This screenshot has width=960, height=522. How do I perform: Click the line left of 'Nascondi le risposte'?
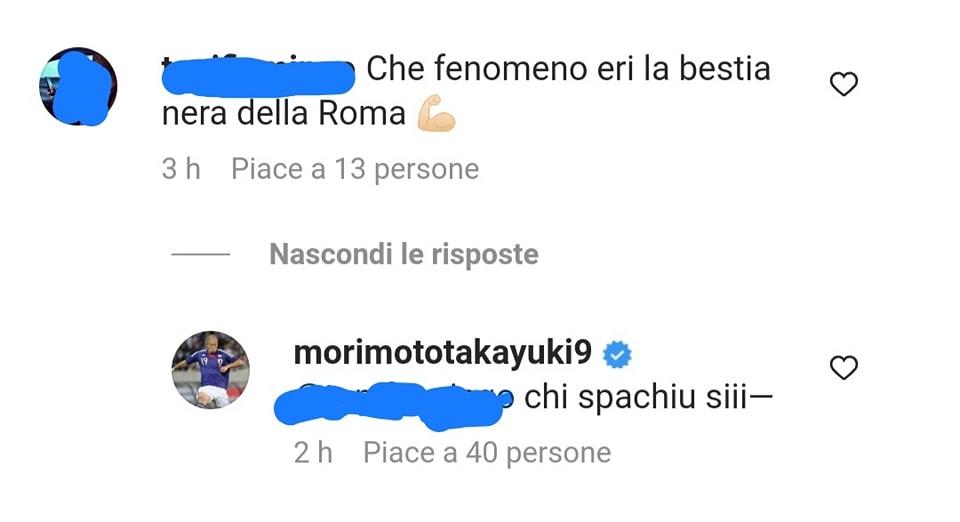click(x=201, y=255)
